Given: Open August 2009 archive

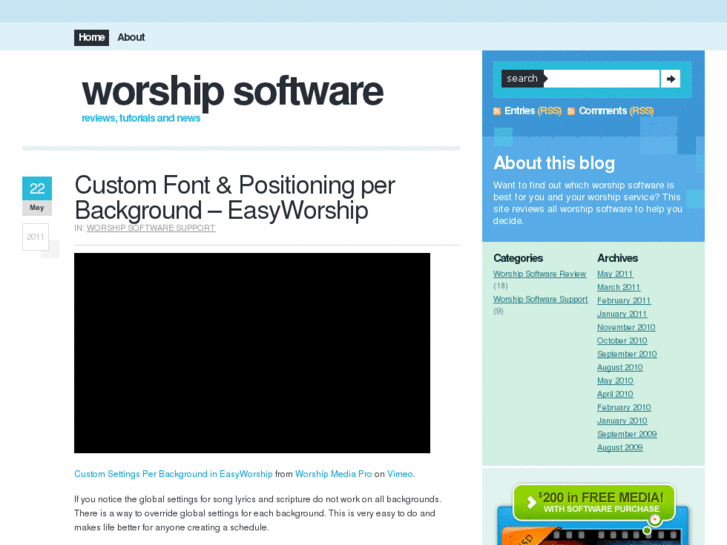Looking at the screenshot, I should click(620, 448).
